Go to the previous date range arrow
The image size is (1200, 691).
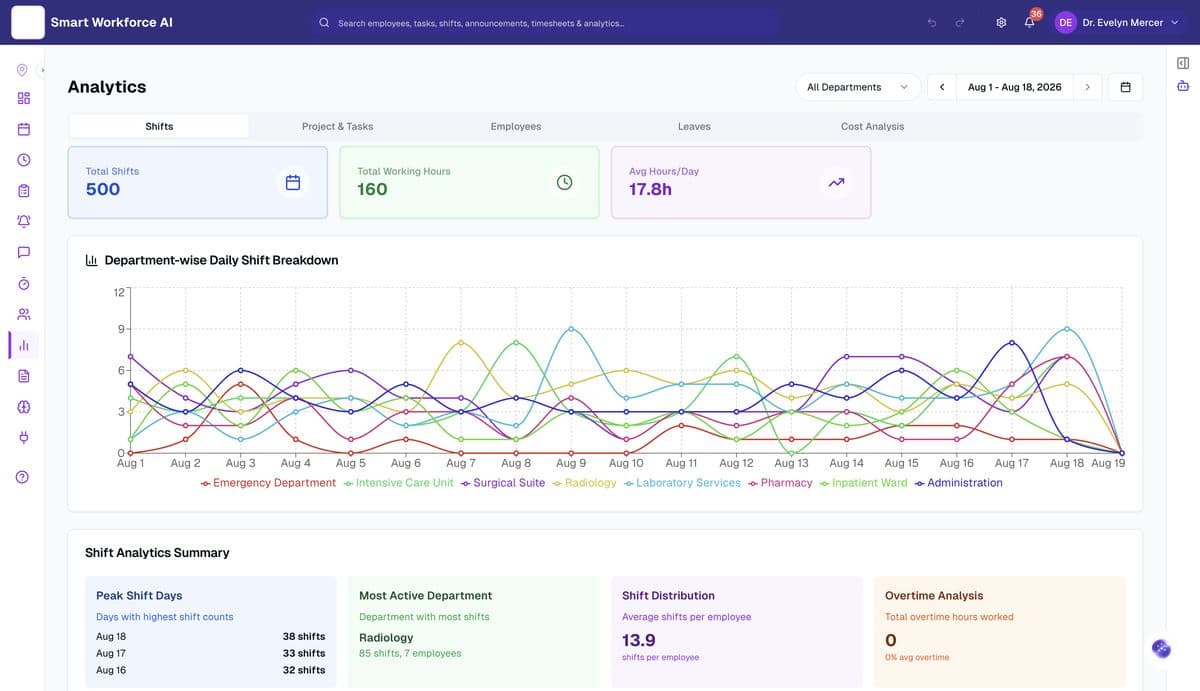[942, 87]
